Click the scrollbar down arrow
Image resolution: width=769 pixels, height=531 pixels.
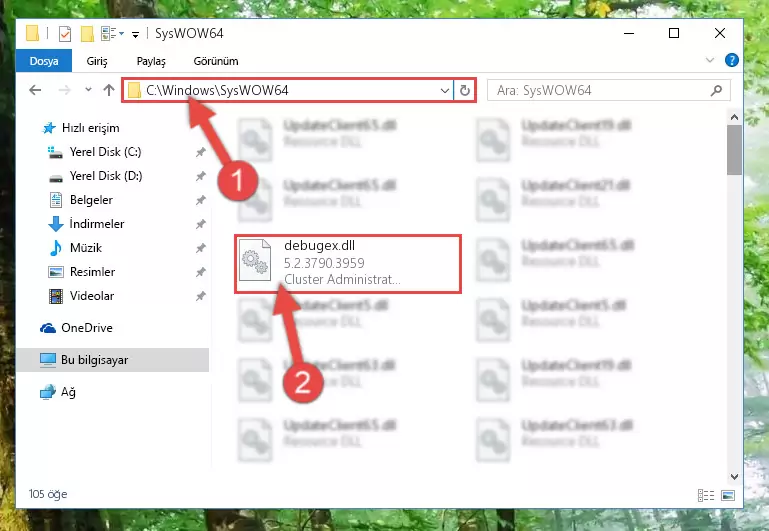(734, 477)
